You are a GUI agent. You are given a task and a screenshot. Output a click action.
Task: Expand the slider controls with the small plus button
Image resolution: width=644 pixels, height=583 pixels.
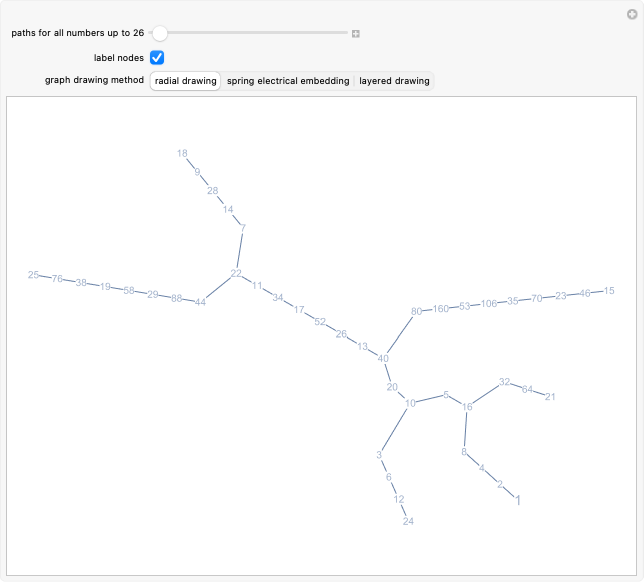click(x=355, y=33)
